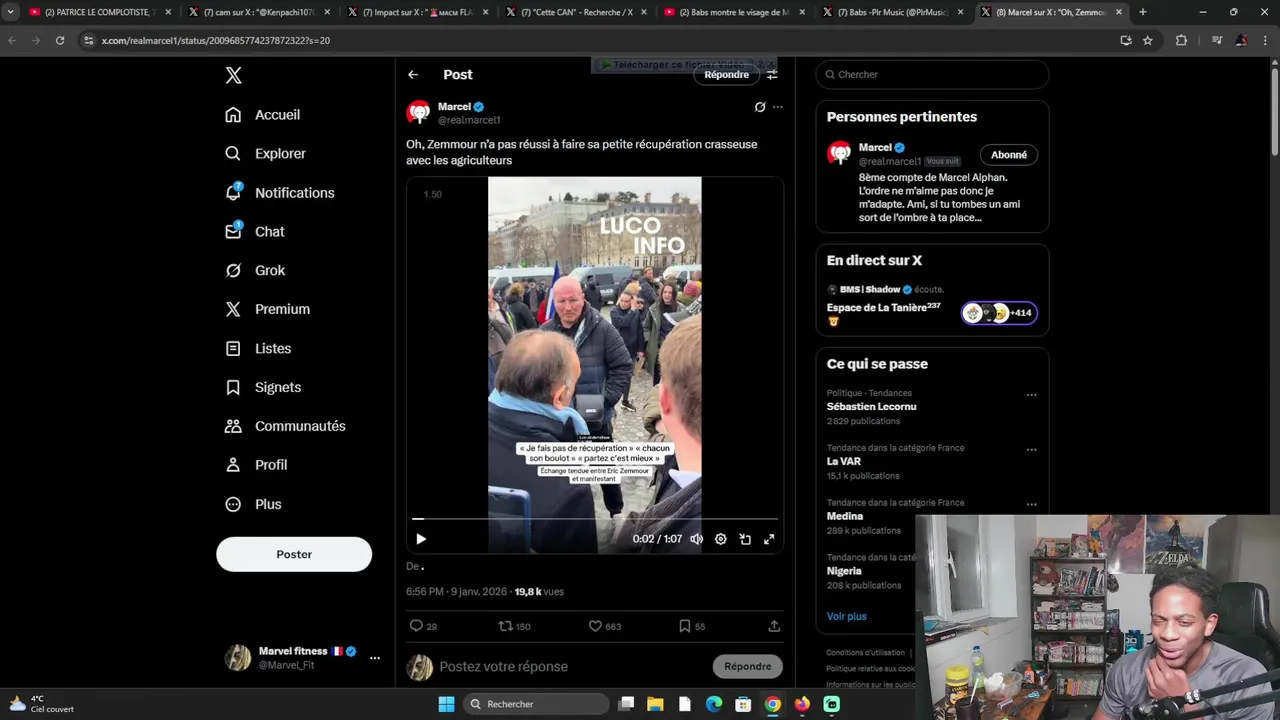Click taskbar Rechercher search box
This screenshot has width=1280, height=720.
(538, 704)
